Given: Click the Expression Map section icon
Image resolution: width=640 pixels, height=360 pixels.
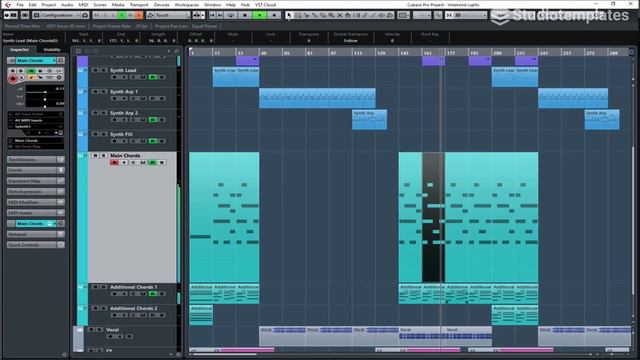Looking at the screenshot, I should coord(61,180).
